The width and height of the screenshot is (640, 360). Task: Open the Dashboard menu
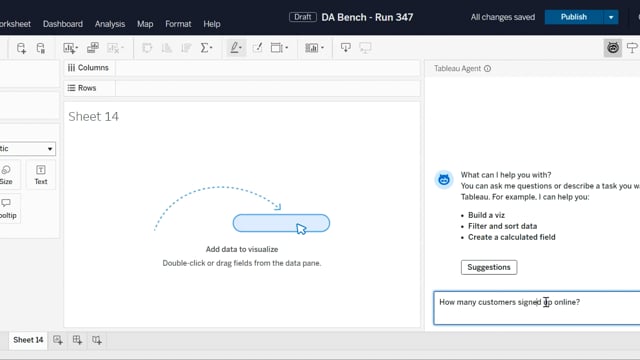pos(63,24)
